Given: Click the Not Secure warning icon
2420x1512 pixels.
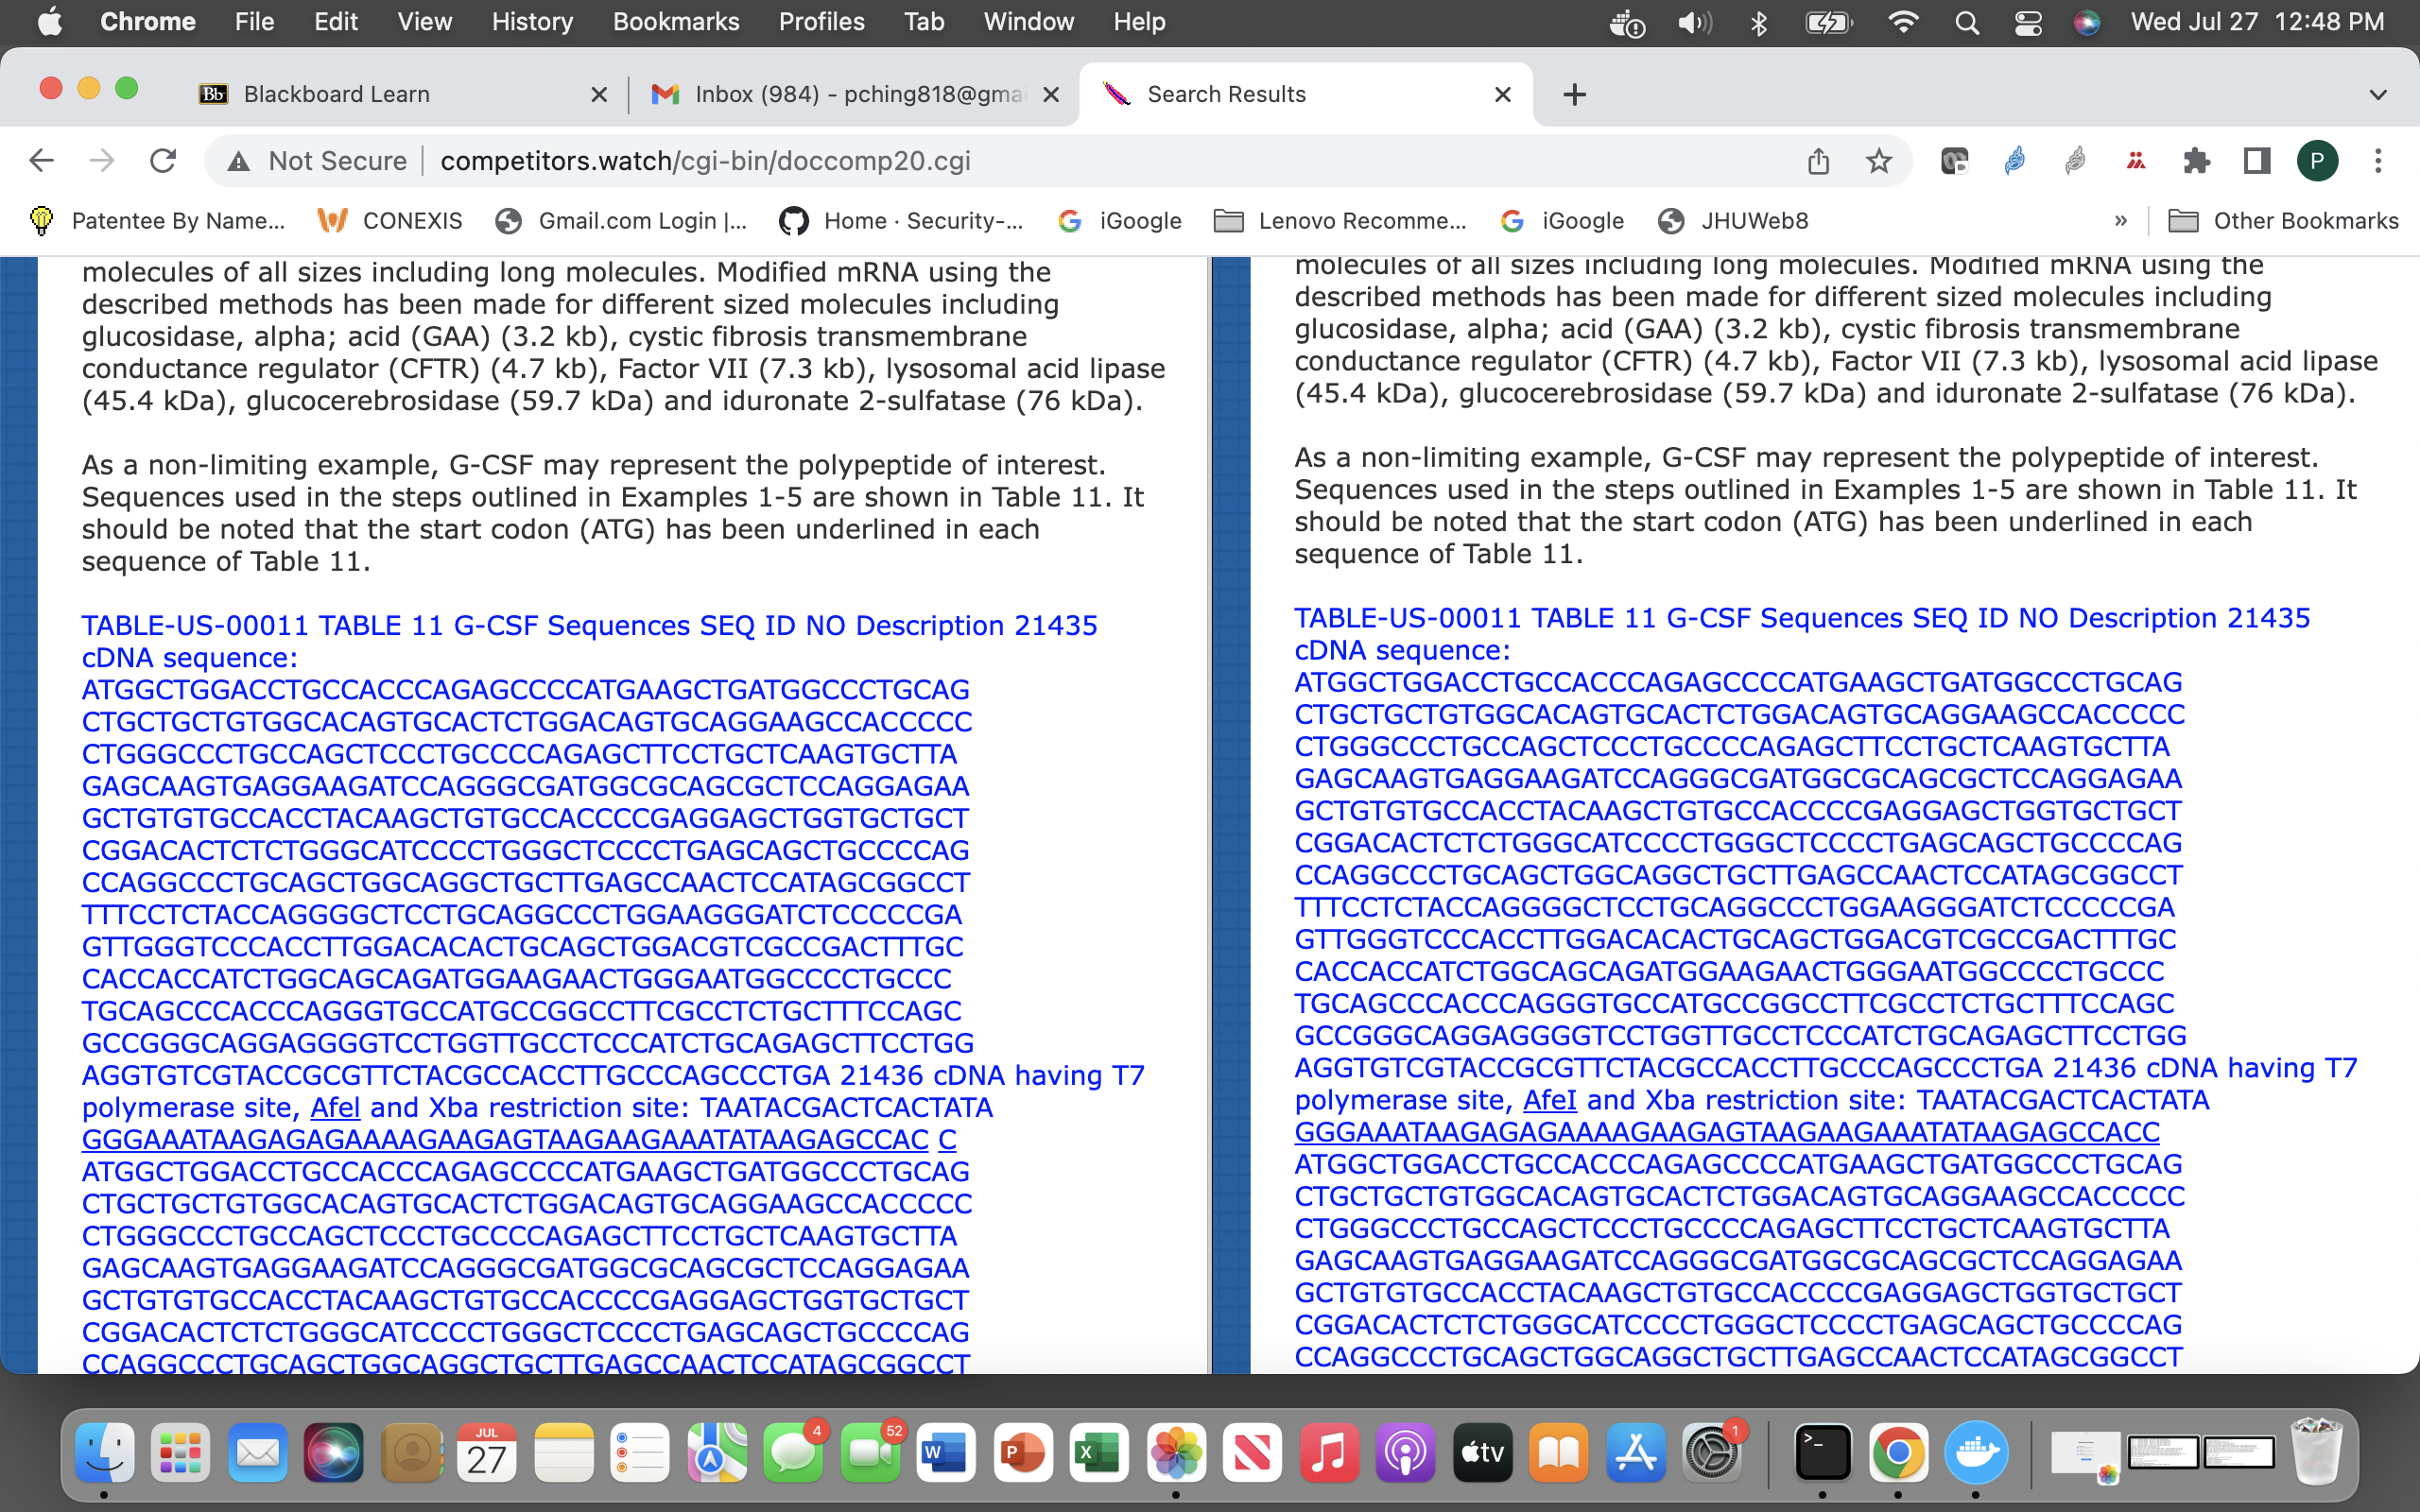Looking at the screenshot, I should (x=238, y=161).
